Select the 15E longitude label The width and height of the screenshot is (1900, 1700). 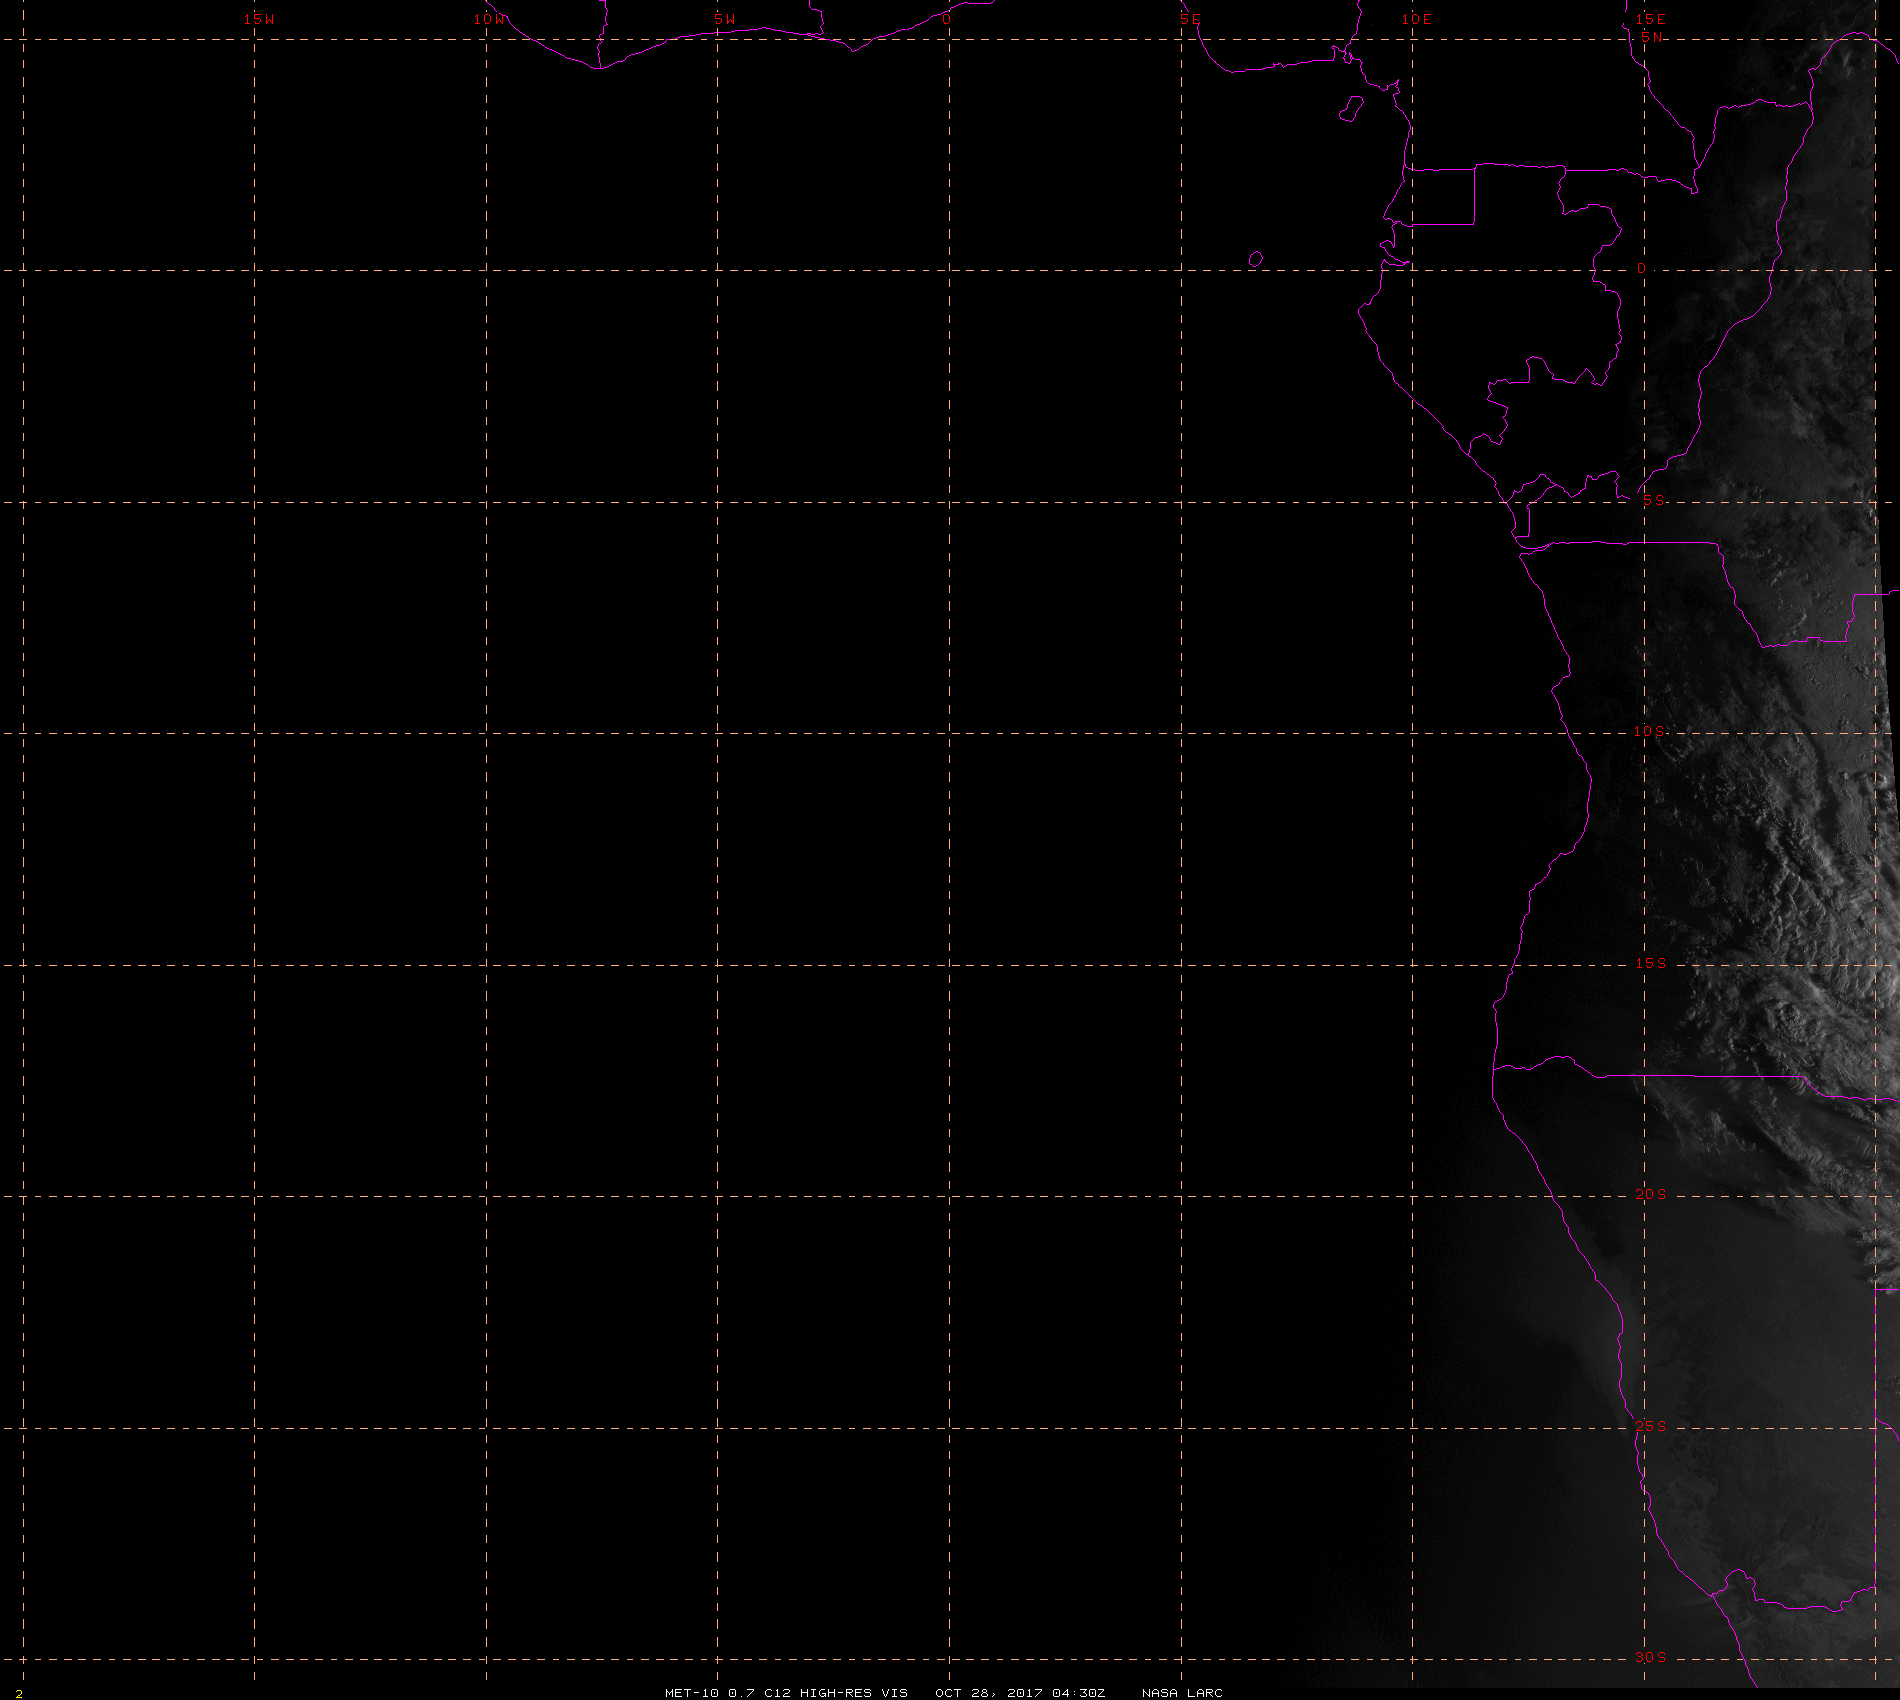coord(1651,19)
